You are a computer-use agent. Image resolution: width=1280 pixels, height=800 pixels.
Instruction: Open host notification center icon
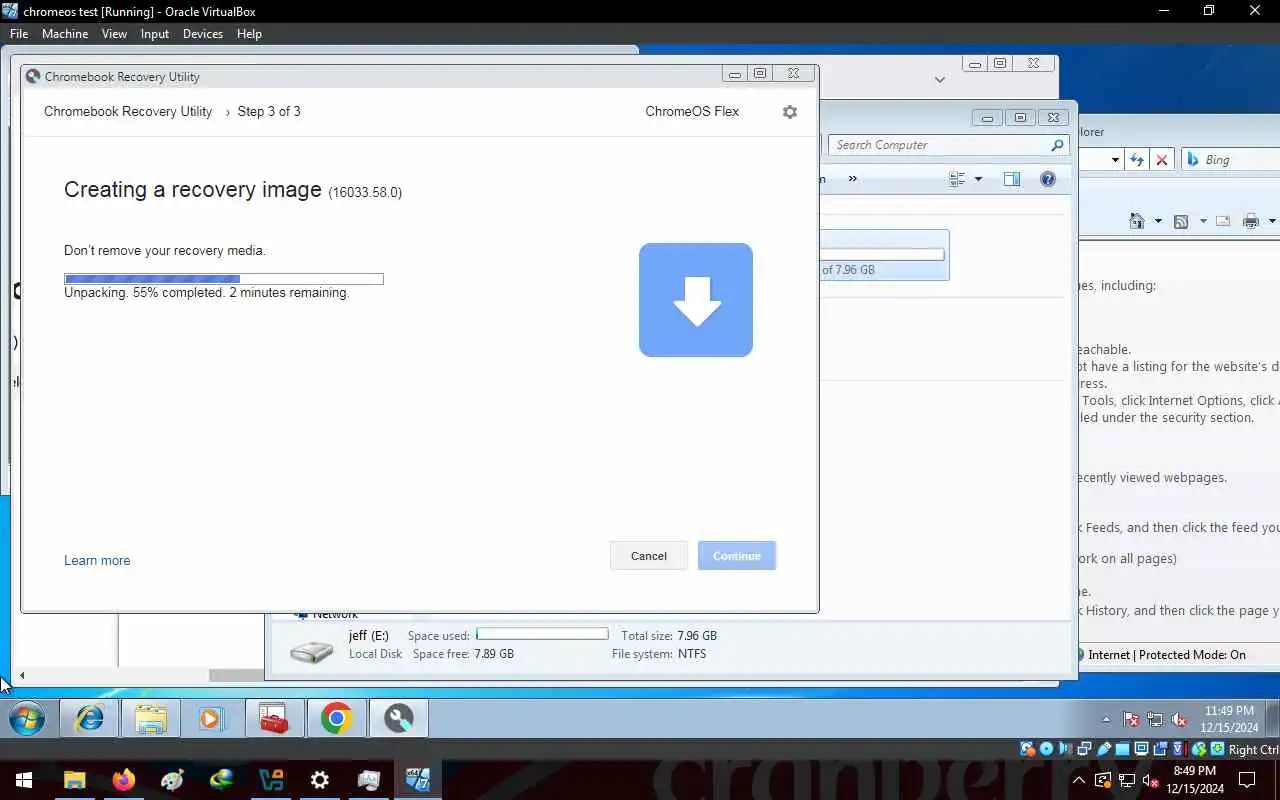click(1247, 780)
